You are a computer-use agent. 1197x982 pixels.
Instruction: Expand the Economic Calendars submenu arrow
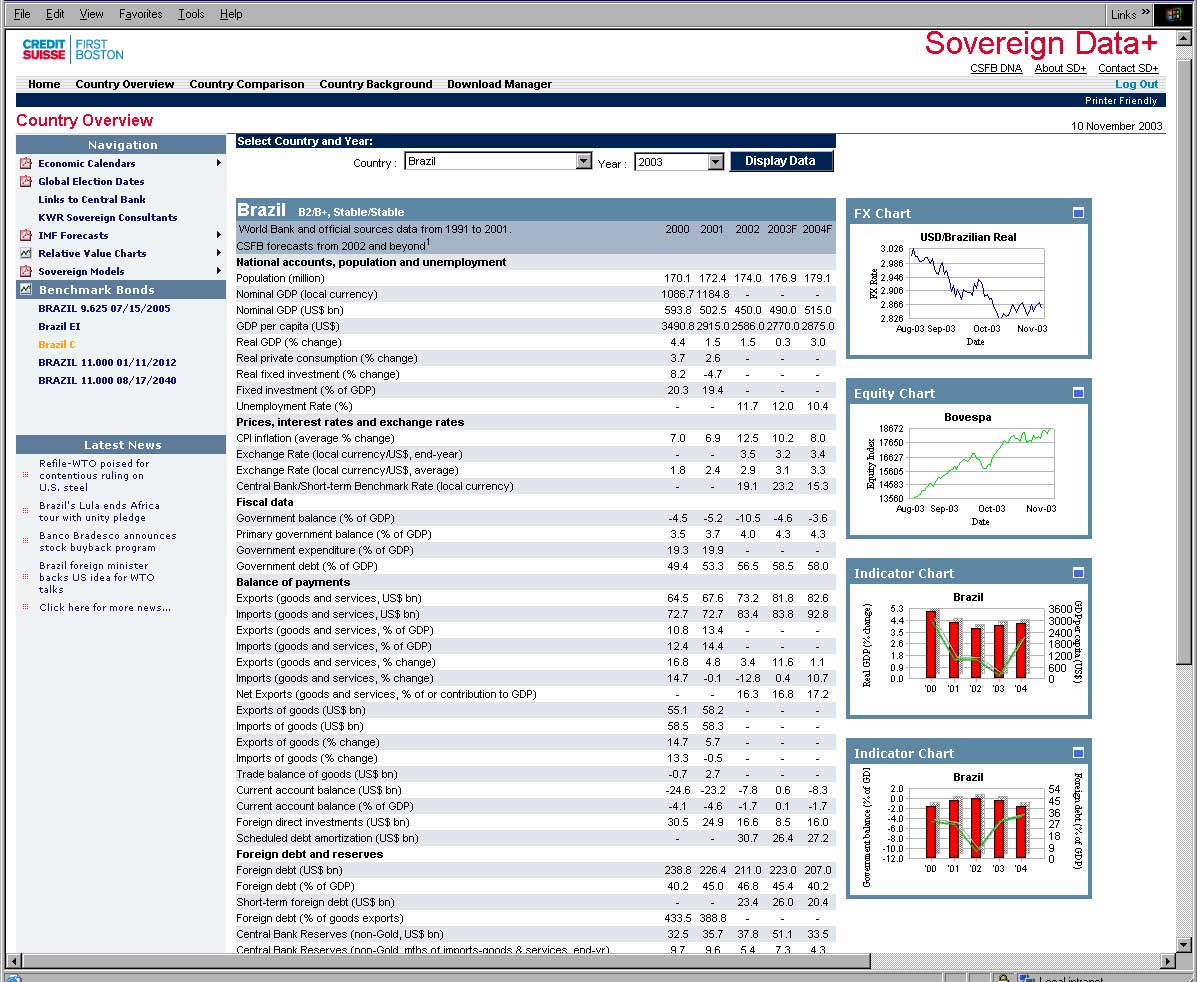pyautogui.click(x=219, y=163)
